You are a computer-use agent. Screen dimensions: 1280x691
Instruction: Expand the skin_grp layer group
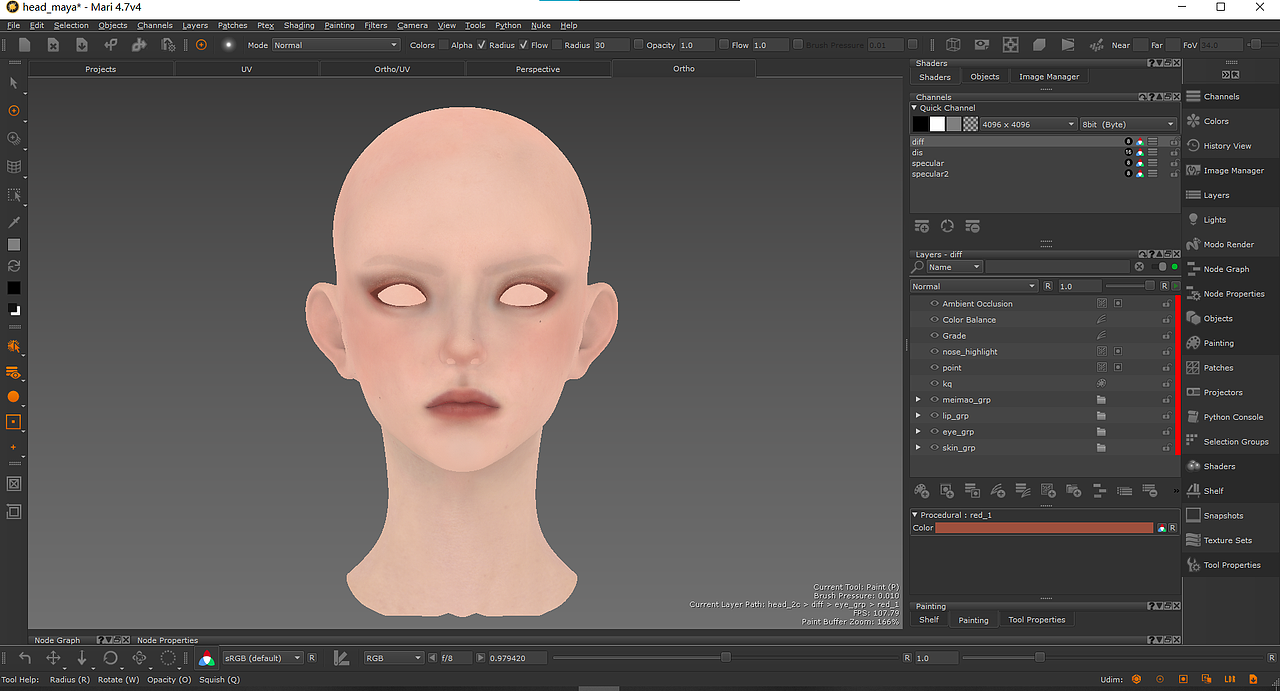[918, 448]
